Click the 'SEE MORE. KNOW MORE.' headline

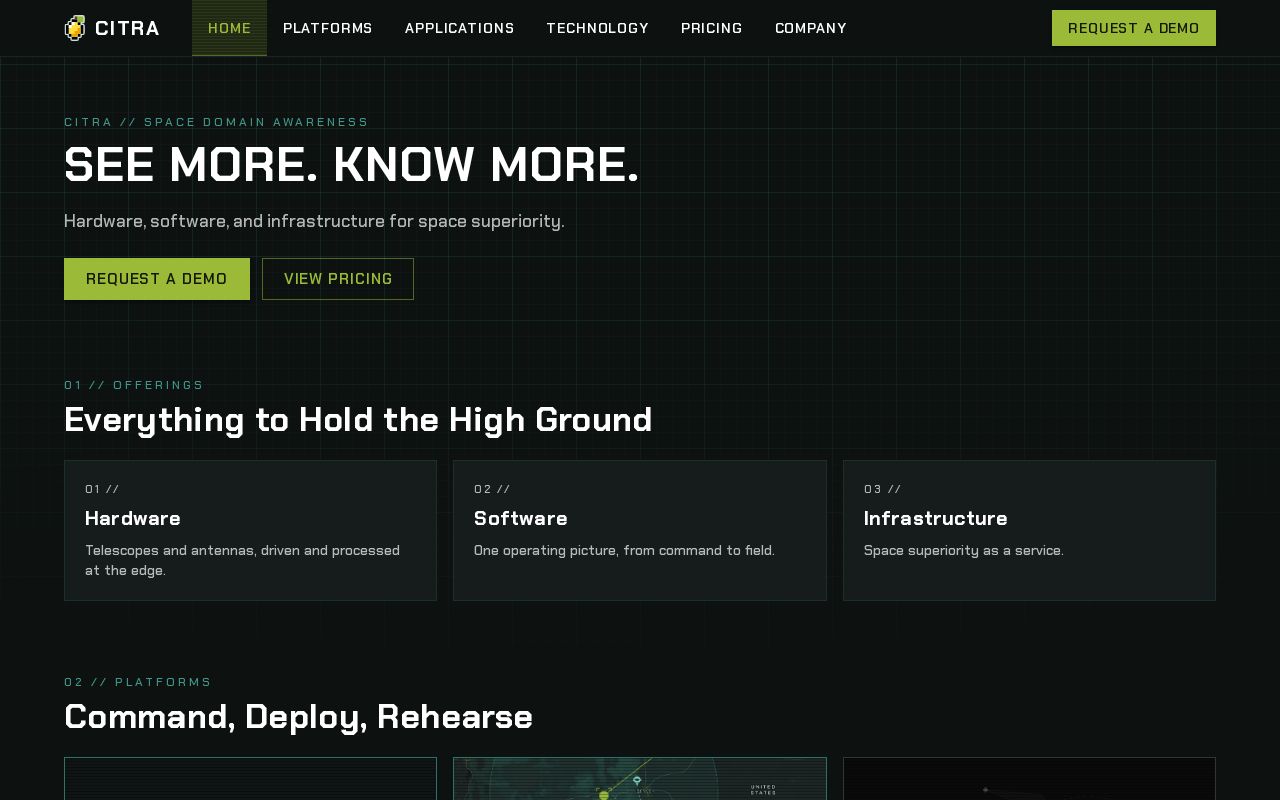click(351, 165)
